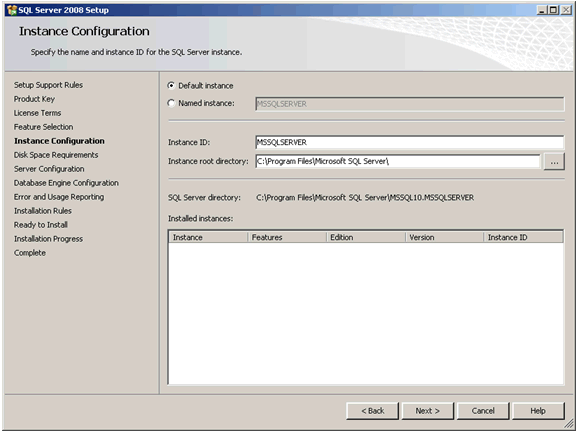Sort by the Version column header
Viewport: 578px width, 433px height.
coord(444,237)
